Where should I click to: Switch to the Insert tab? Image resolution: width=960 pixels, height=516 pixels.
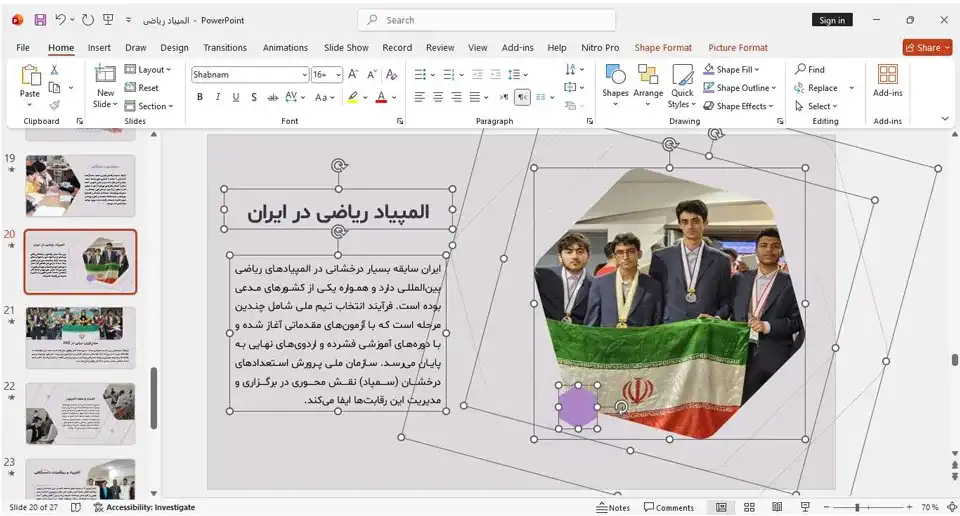[x=99, y=48]
